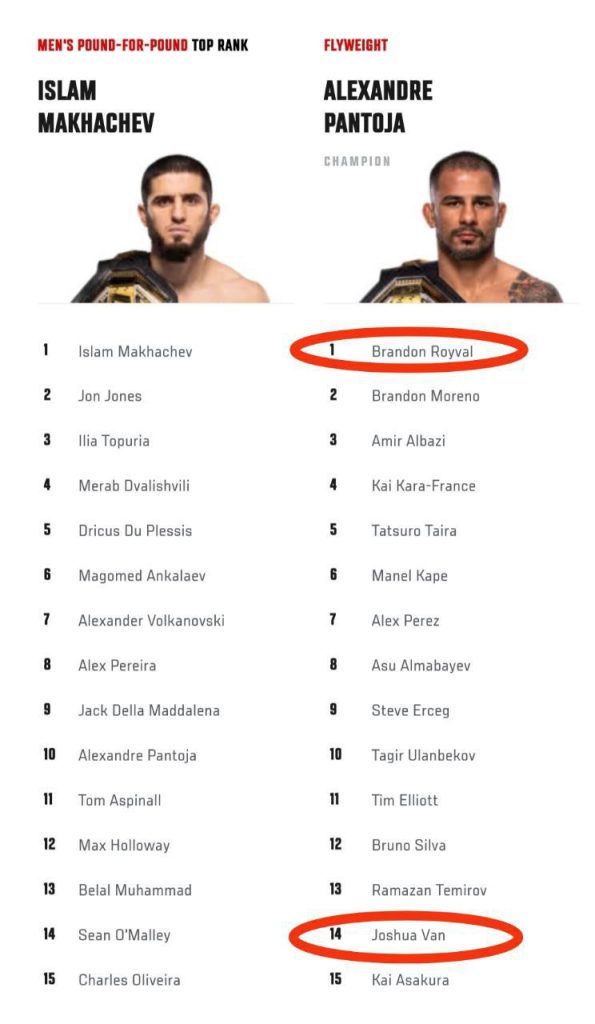Open Ilia Topuria's fighter profile
Image resolution: width=595 pixels, height=1024 pixels.
tap(114, 441)
